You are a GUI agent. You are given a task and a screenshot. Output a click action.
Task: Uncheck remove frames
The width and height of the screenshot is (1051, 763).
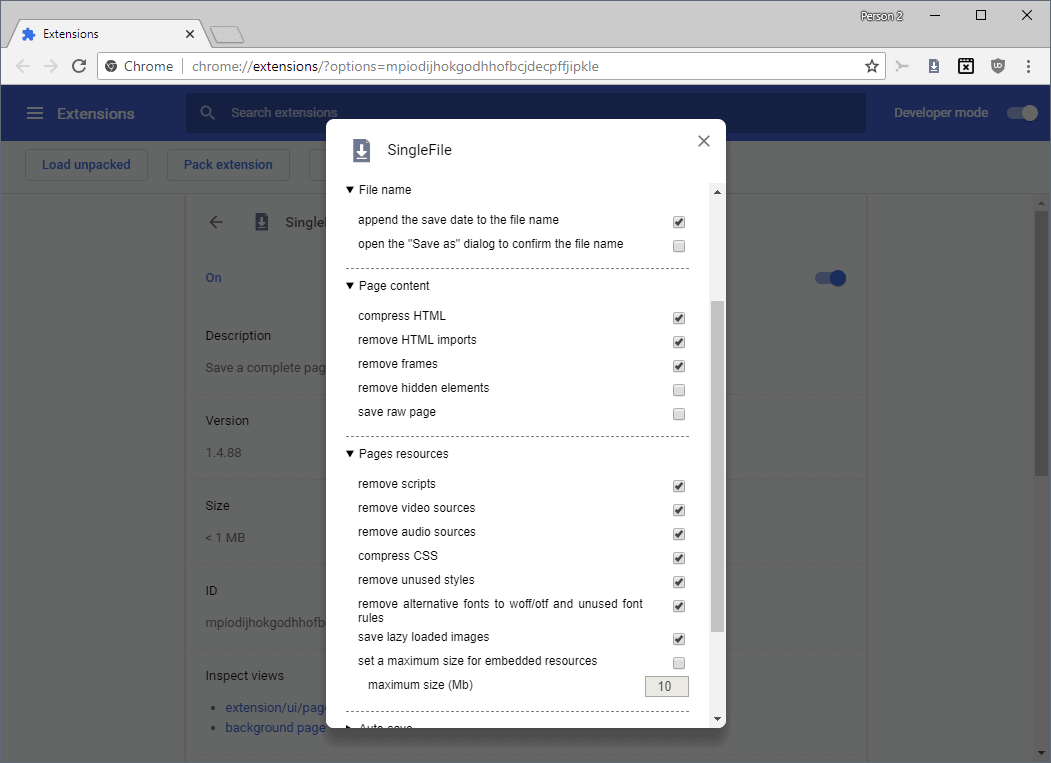pyautogui.click(x=678, y=366)
